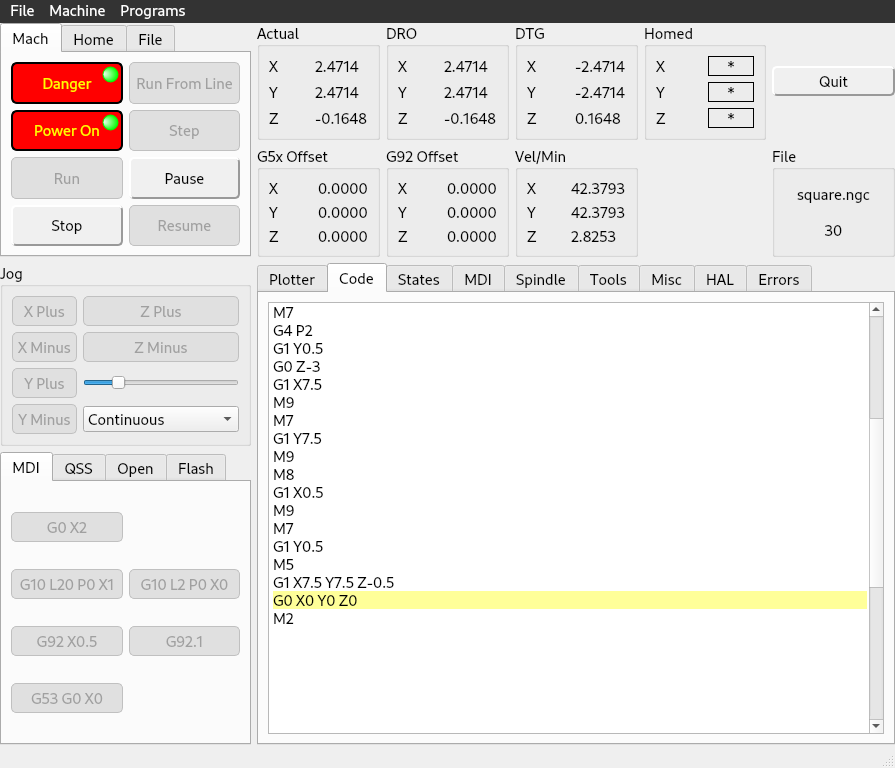The height and width of the screenshot is (768, 895).
Task: Open the HAL tab
Action: tap(719, 280)
